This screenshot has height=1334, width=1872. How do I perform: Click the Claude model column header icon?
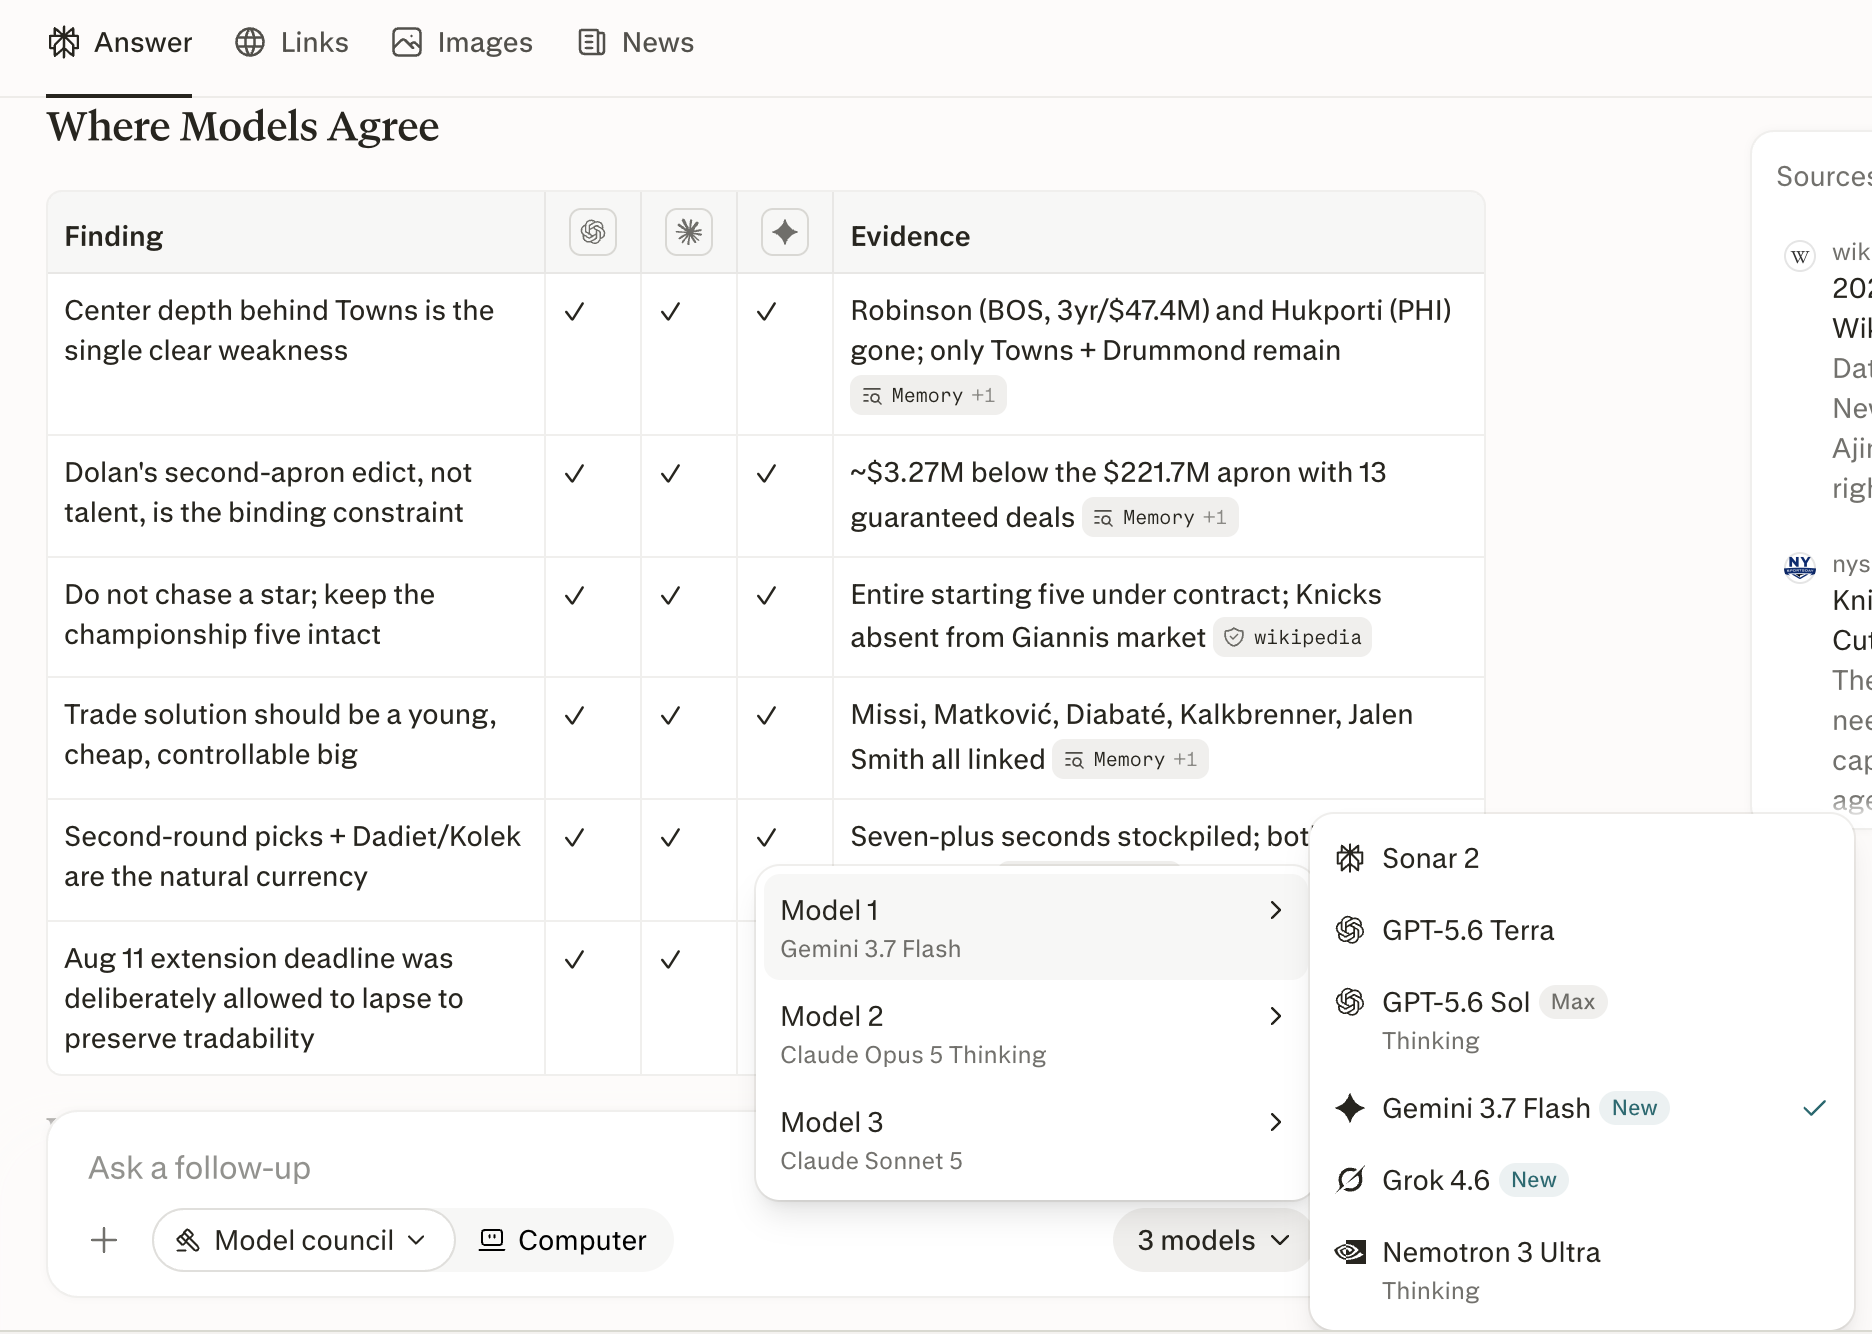[689, 232]
